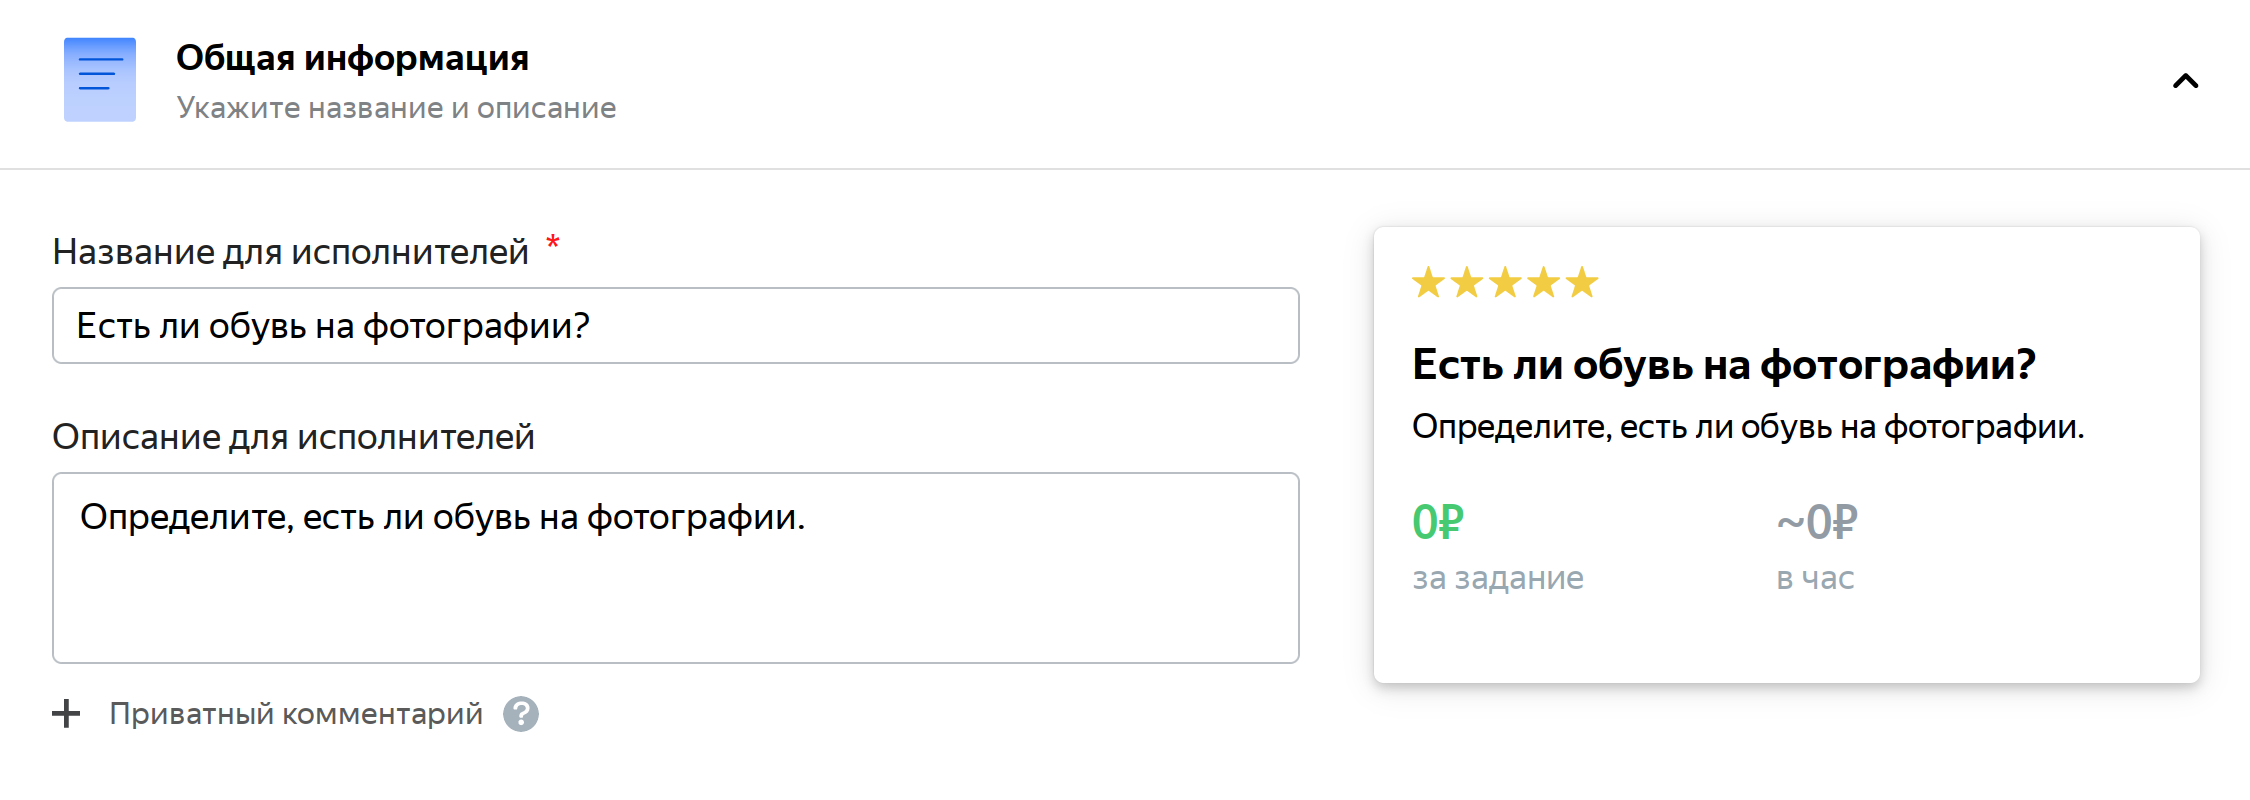The width and height of the screenshot is (2250, 800).
Task: Click the в час caption
Action: [1815, 578]
